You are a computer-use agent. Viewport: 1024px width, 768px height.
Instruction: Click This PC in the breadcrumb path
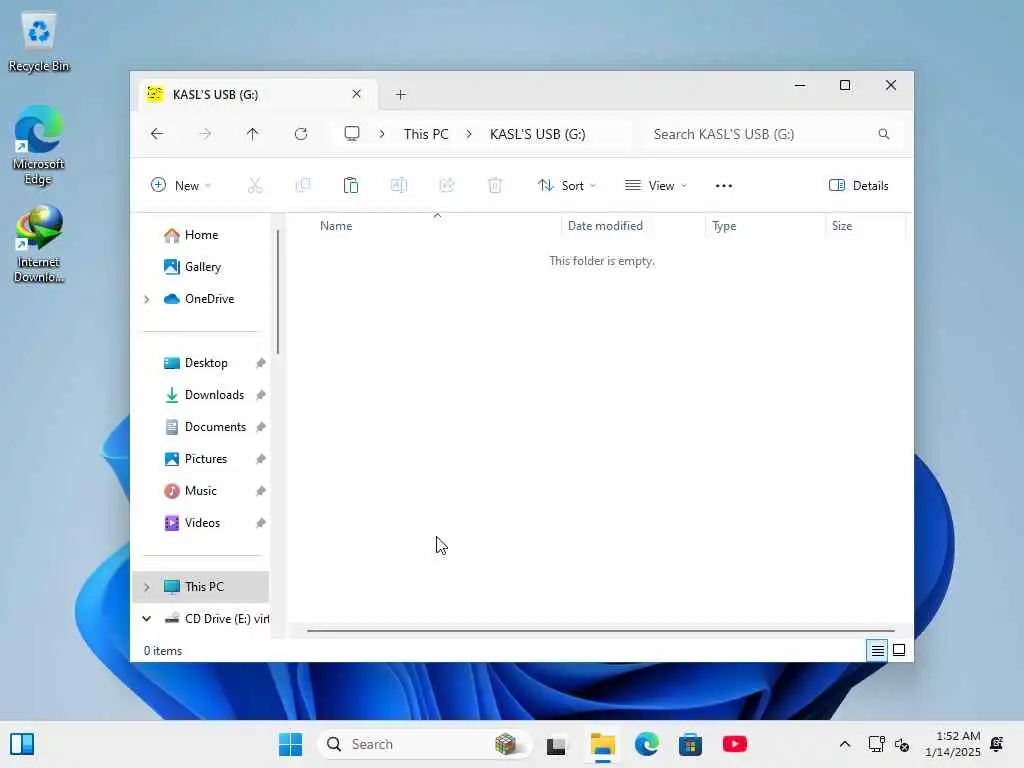pyautogui.click(x=426, y=134)
